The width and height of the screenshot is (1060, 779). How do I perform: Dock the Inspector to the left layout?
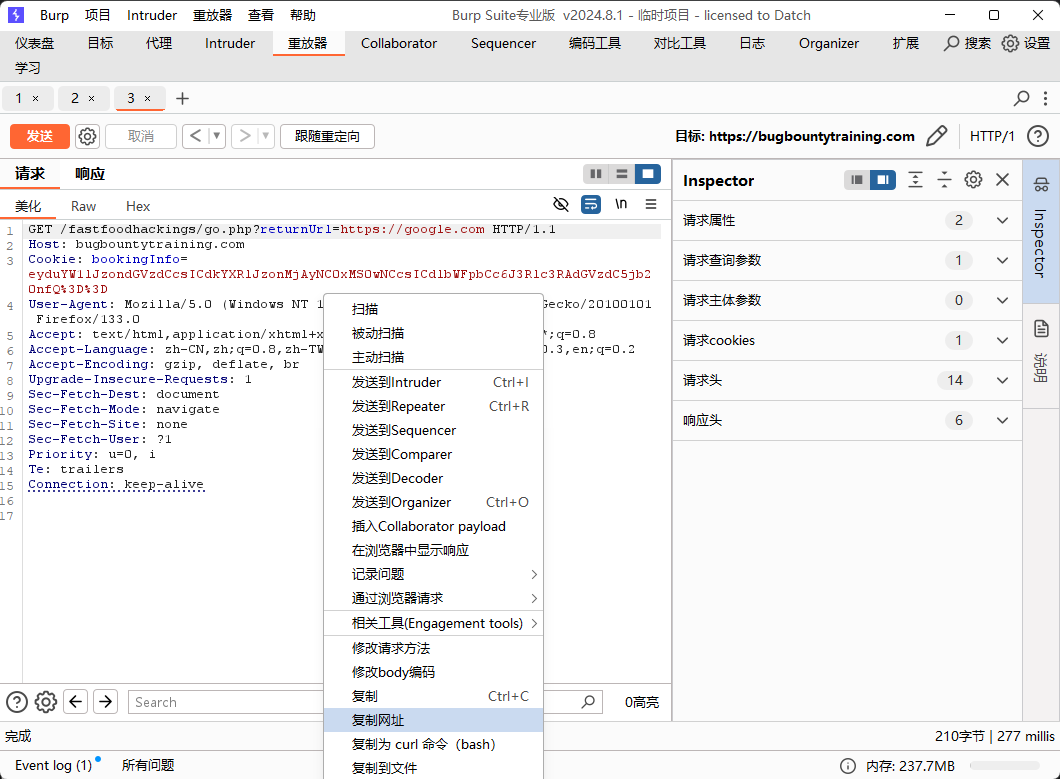tap(857, 180)
